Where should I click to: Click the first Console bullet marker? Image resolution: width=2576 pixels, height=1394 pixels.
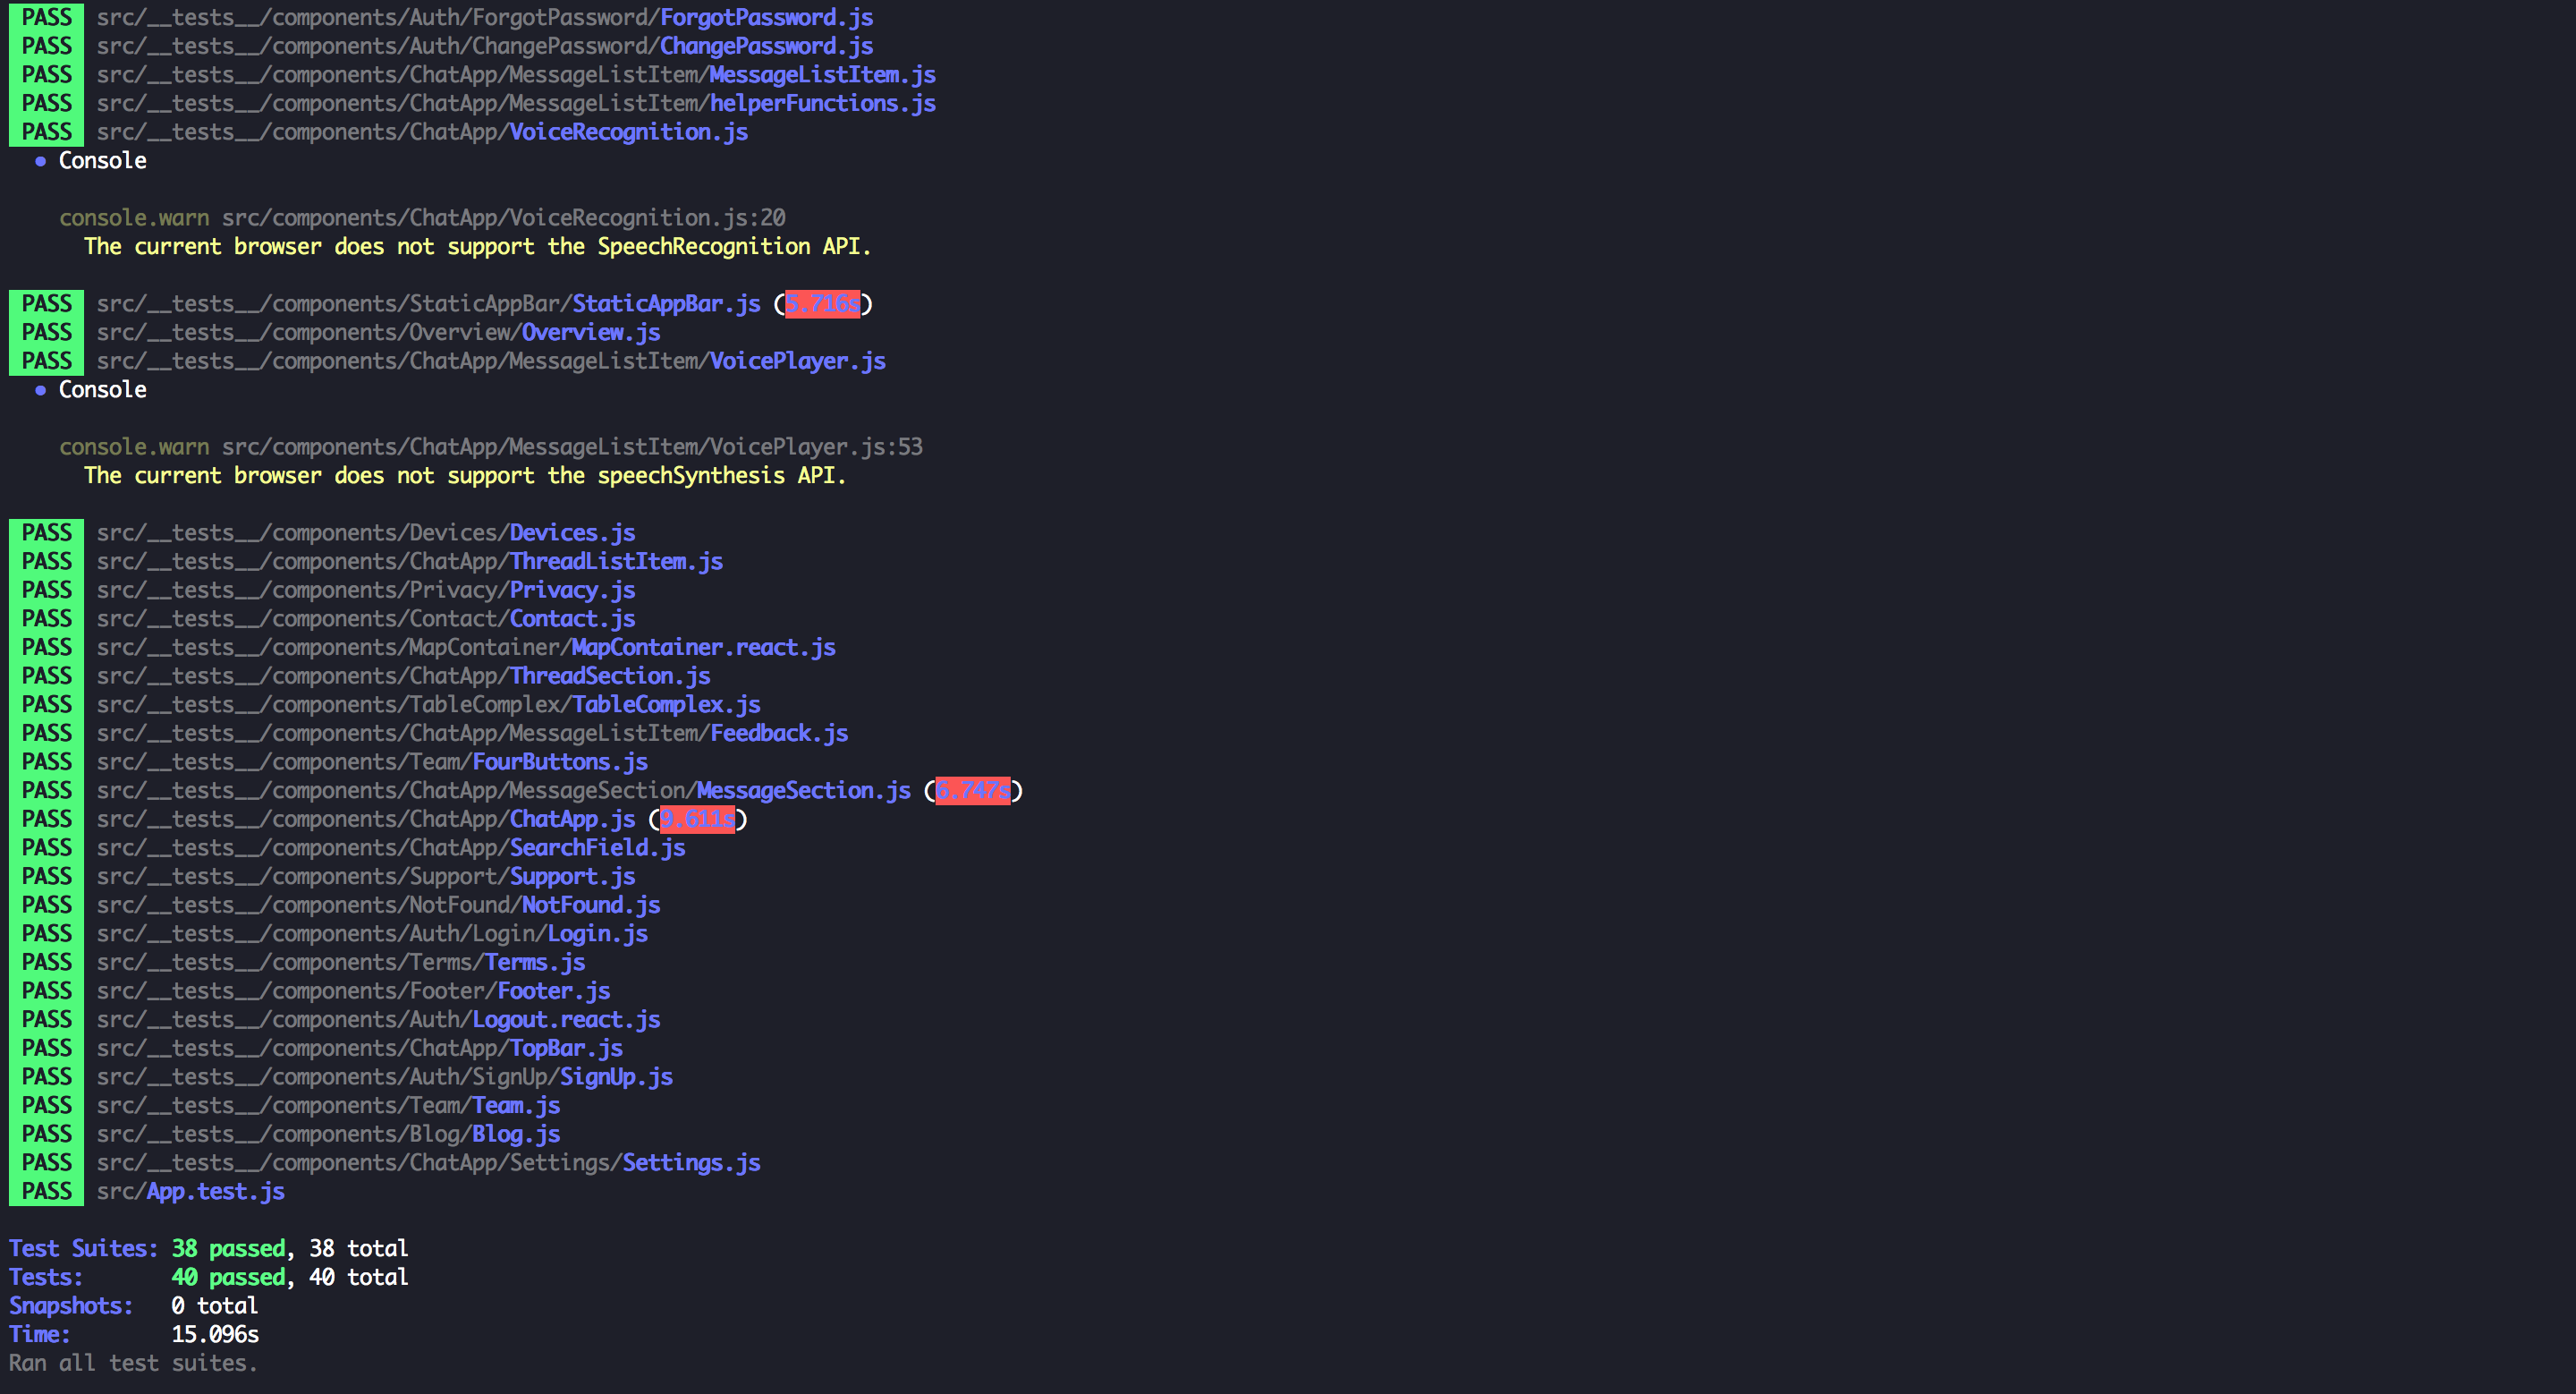coord(40,161)
